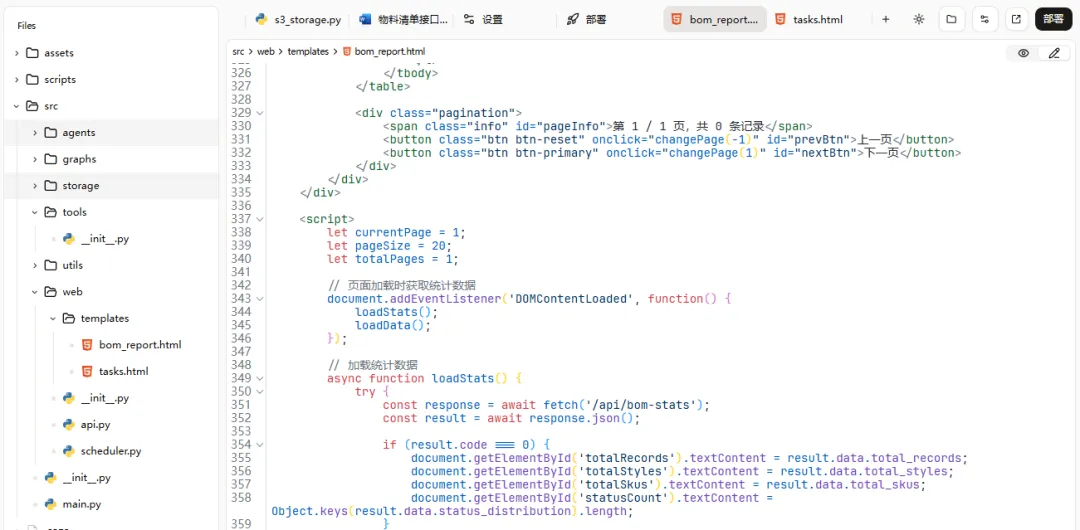Open bom_report.html in the file tree

click(x=141, y=345)
